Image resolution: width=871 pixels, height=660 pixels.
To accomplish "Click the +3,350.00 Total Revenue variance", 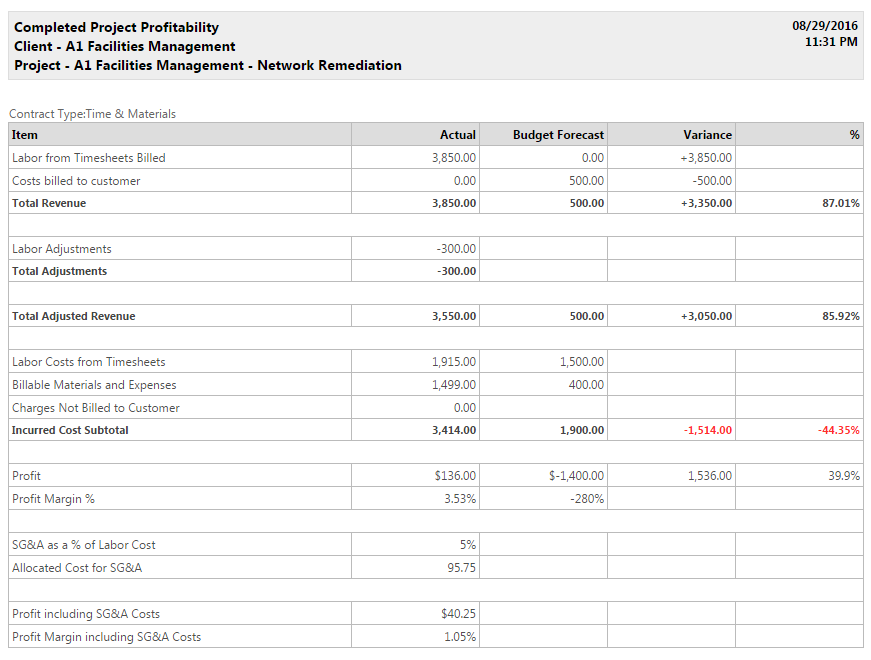I will tap(707, 203).
